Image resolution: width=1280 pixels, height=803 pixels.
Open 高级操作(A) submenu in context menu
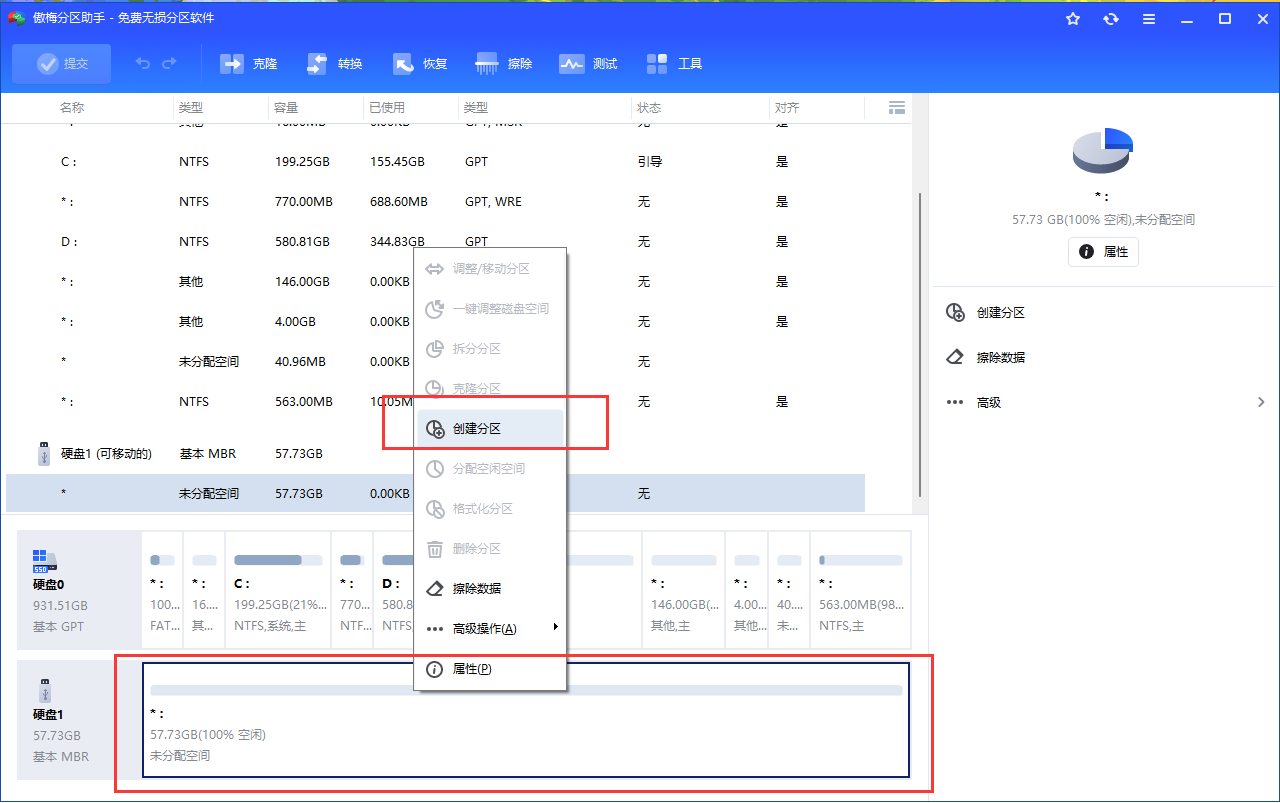[490, 629]
